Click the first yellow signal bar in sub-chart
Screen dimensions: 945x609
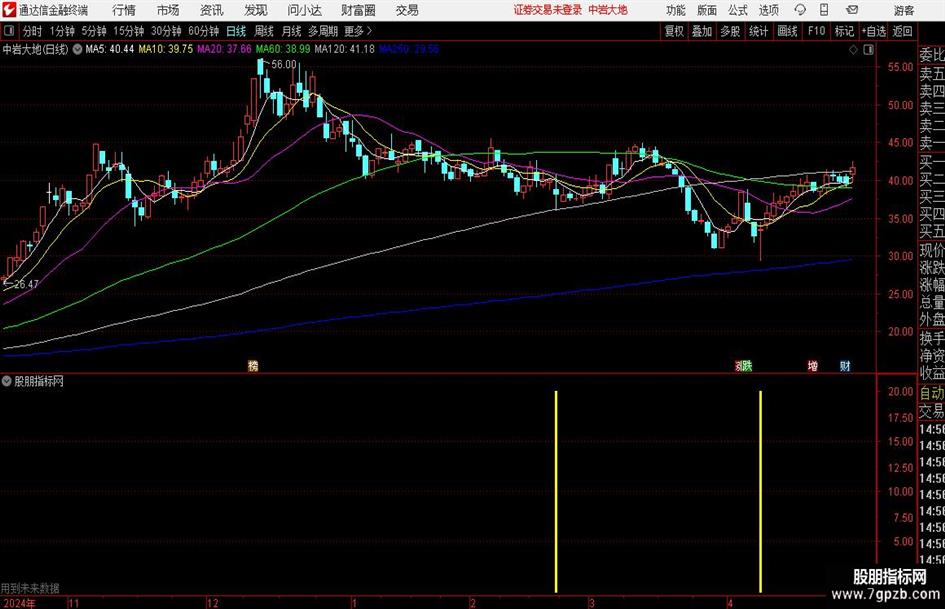coord(556,491)
